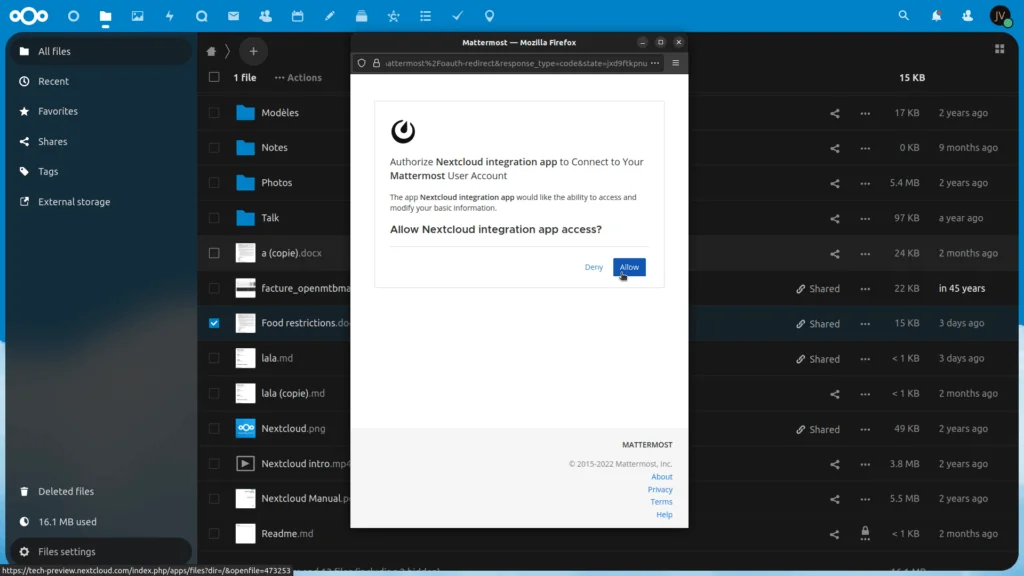Share the Photos folder via share icon
Image resolution: width=1024 pixels, height=576 pixels.
(835, 184)
